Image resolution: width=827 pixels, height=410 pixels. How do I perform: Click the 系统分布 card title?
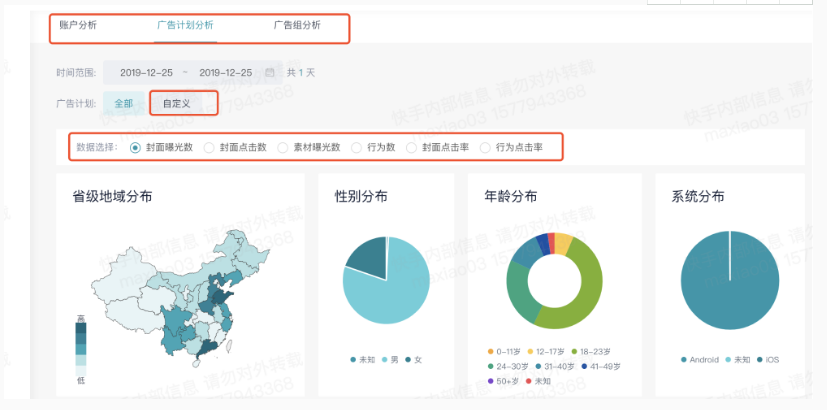[x=698, y=197]
